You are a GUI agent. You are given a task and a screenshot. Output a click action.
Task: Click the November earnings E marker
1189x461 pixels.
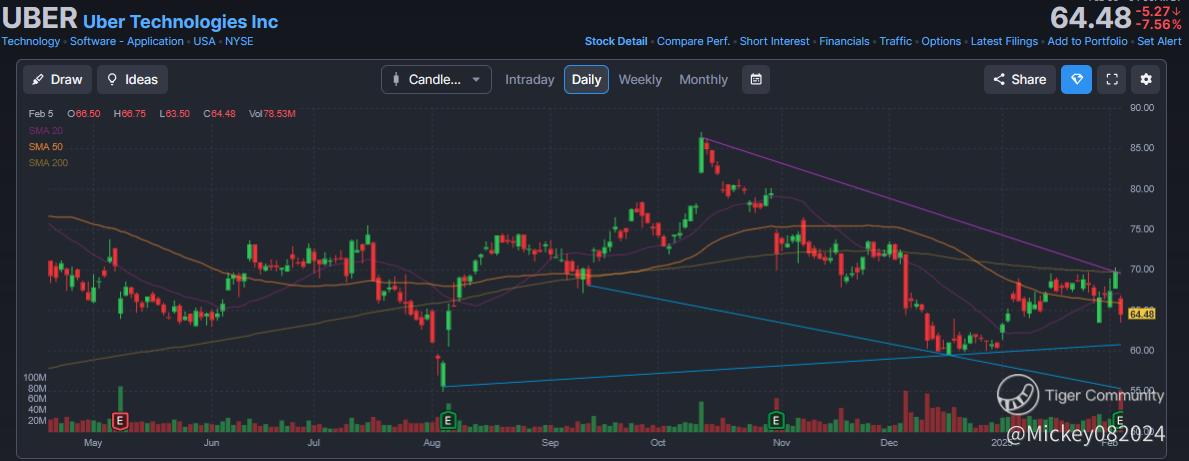(x=776, y=419)
